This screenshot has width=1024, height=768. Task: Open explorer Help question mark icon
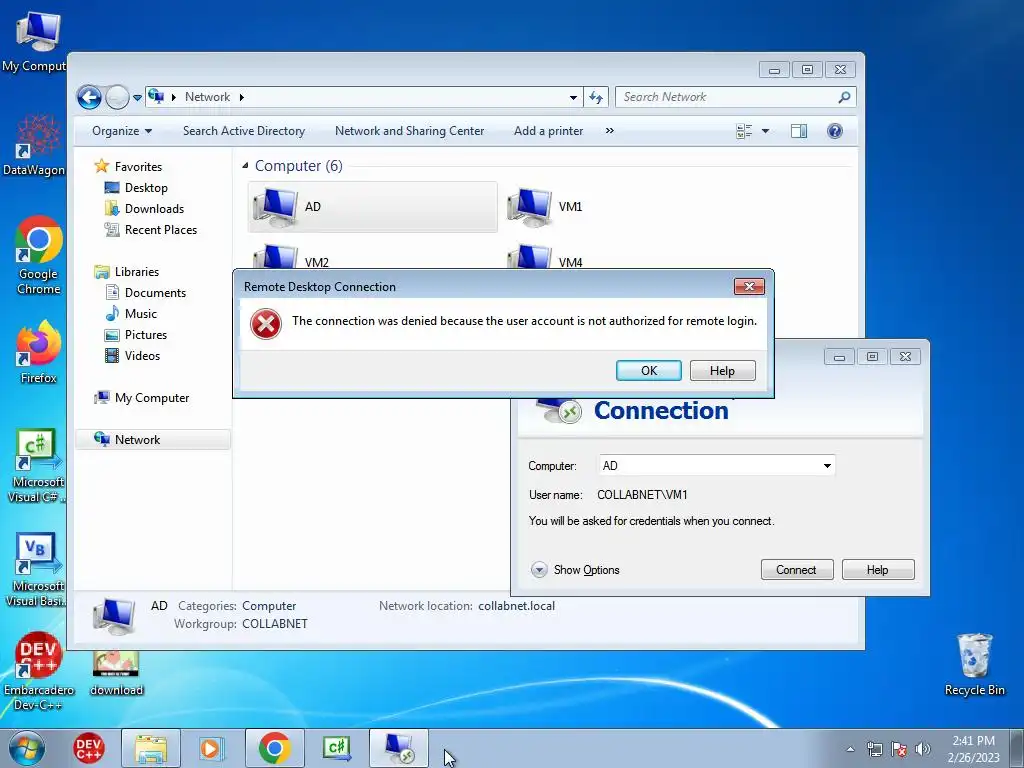[835, 131]
